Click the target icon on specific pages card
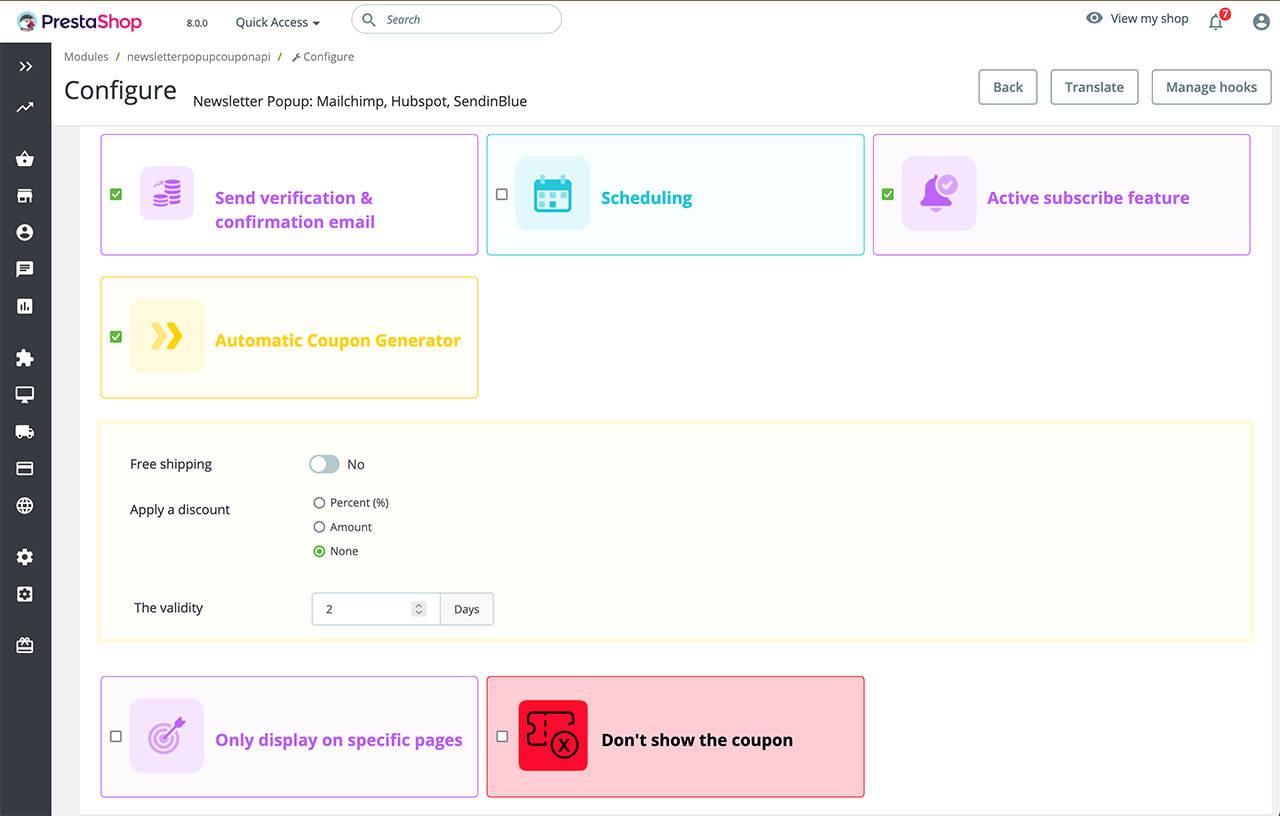Image resolution: width=1280 pixels, height=816 pixels. pos(166,736)
